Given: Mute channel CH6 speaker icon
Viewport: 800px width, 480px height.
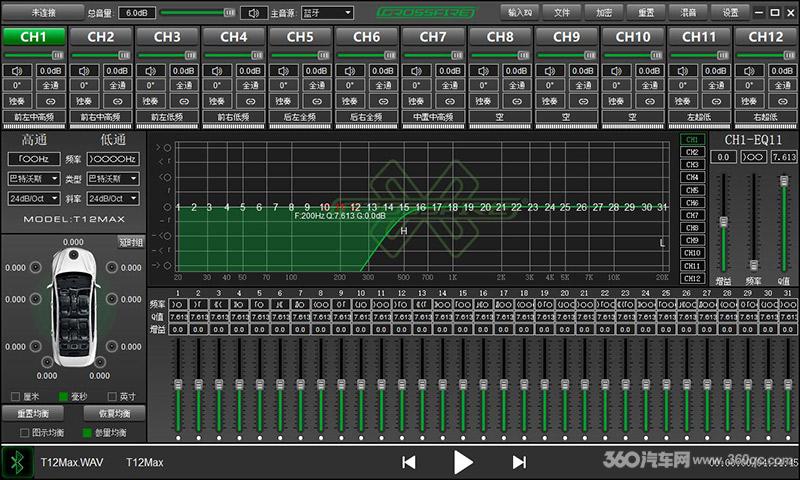Looking at the screenshot, I should pos(350,71).
